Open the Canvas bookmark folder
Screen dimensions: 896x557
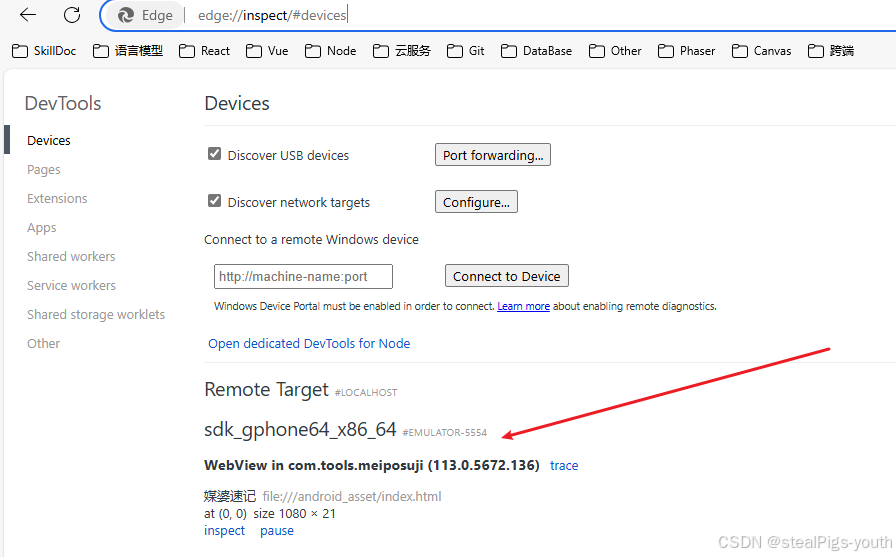[761, 51]
